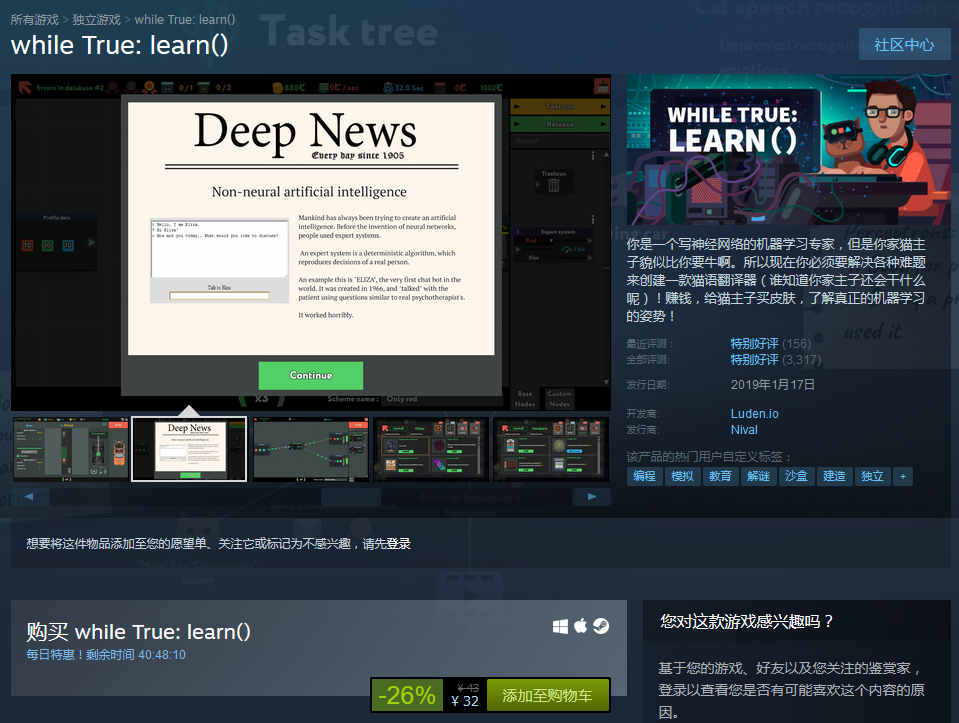Screen dimensions: 959x723
Task: Select the fifth hardware screenshot thumbnail
Action: click(x=550, y=449)
